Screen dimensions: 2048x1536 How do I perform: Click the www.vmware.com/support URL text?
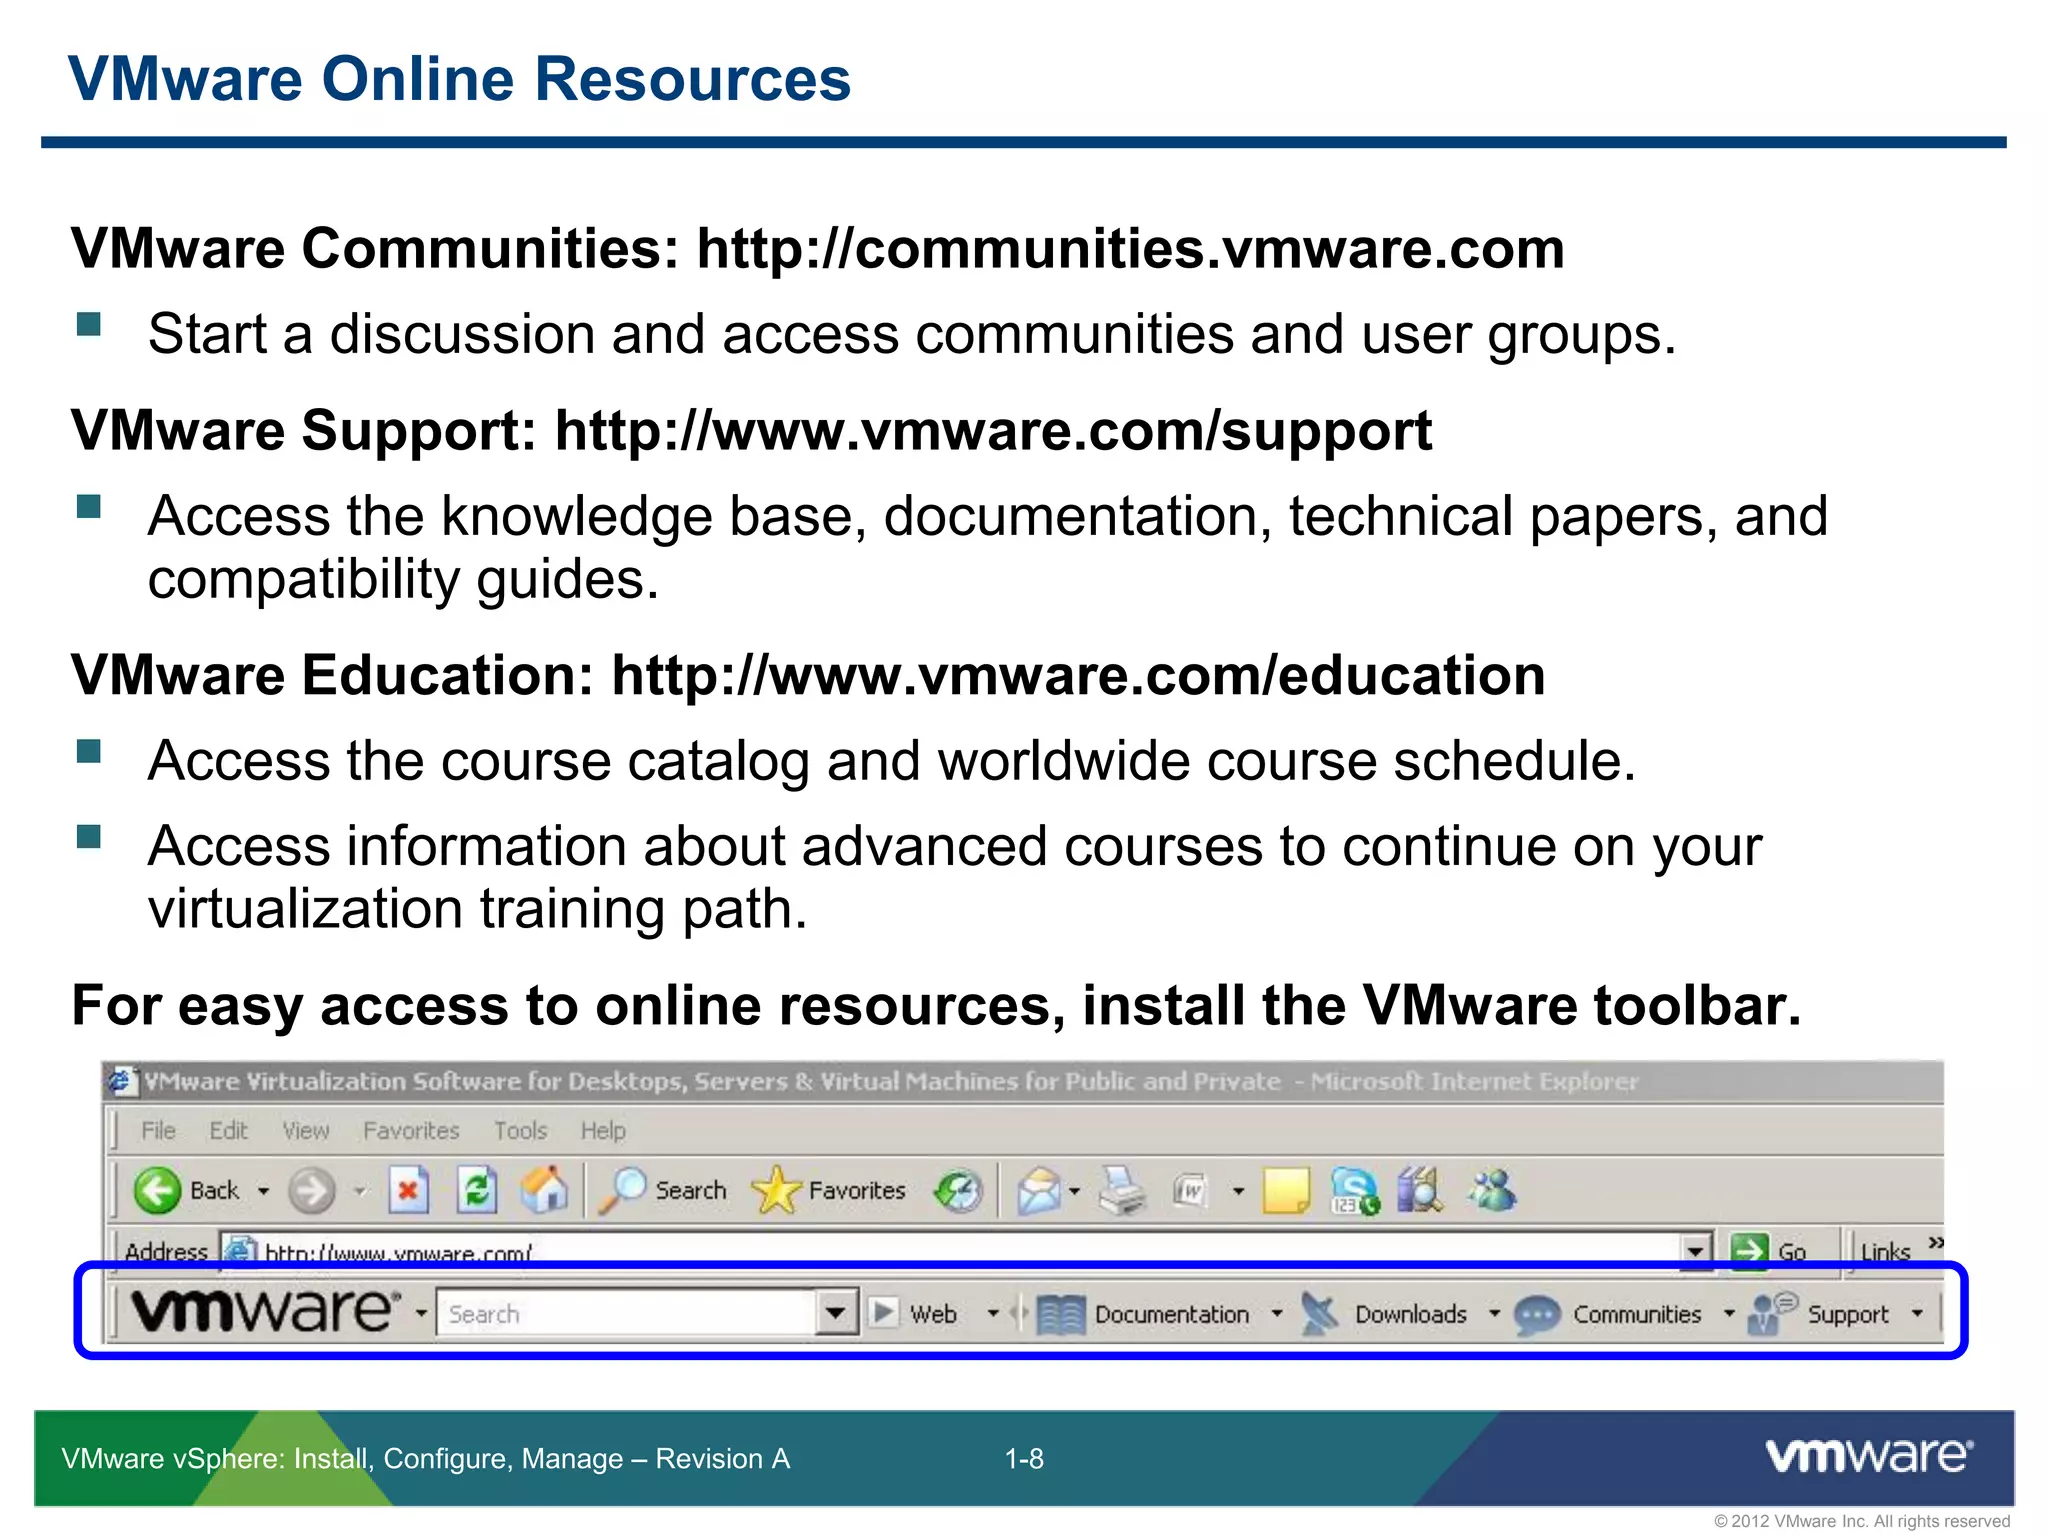[x=993, y=432]
